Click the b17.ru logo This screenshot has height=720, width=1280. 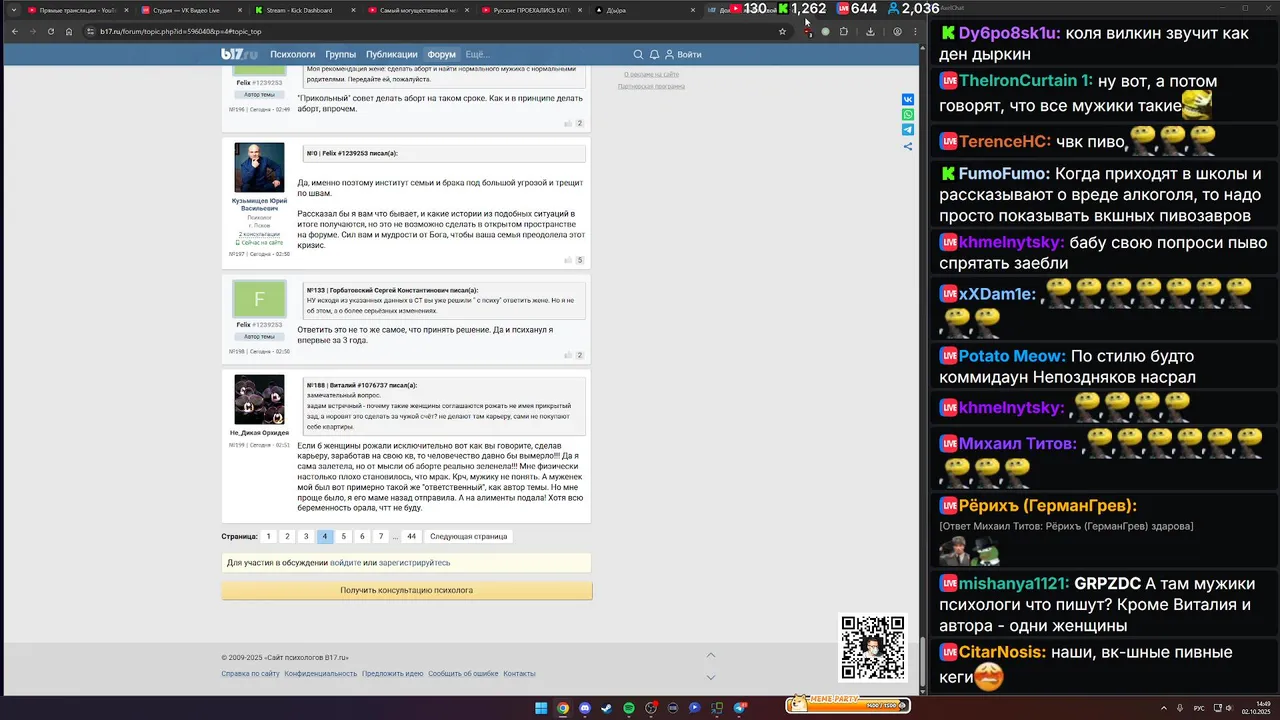point(239,54)
